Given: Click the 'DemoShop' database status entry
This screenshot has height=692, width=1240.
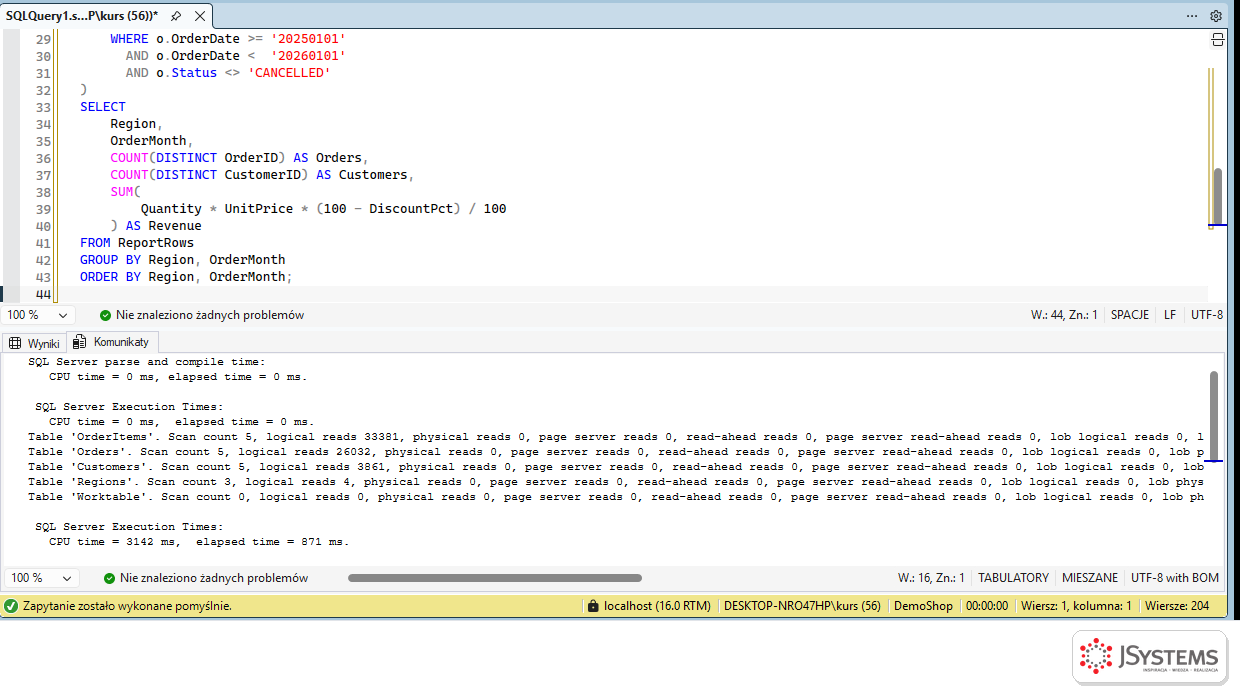Looking at the screenshot, I should tap(923, 606).
